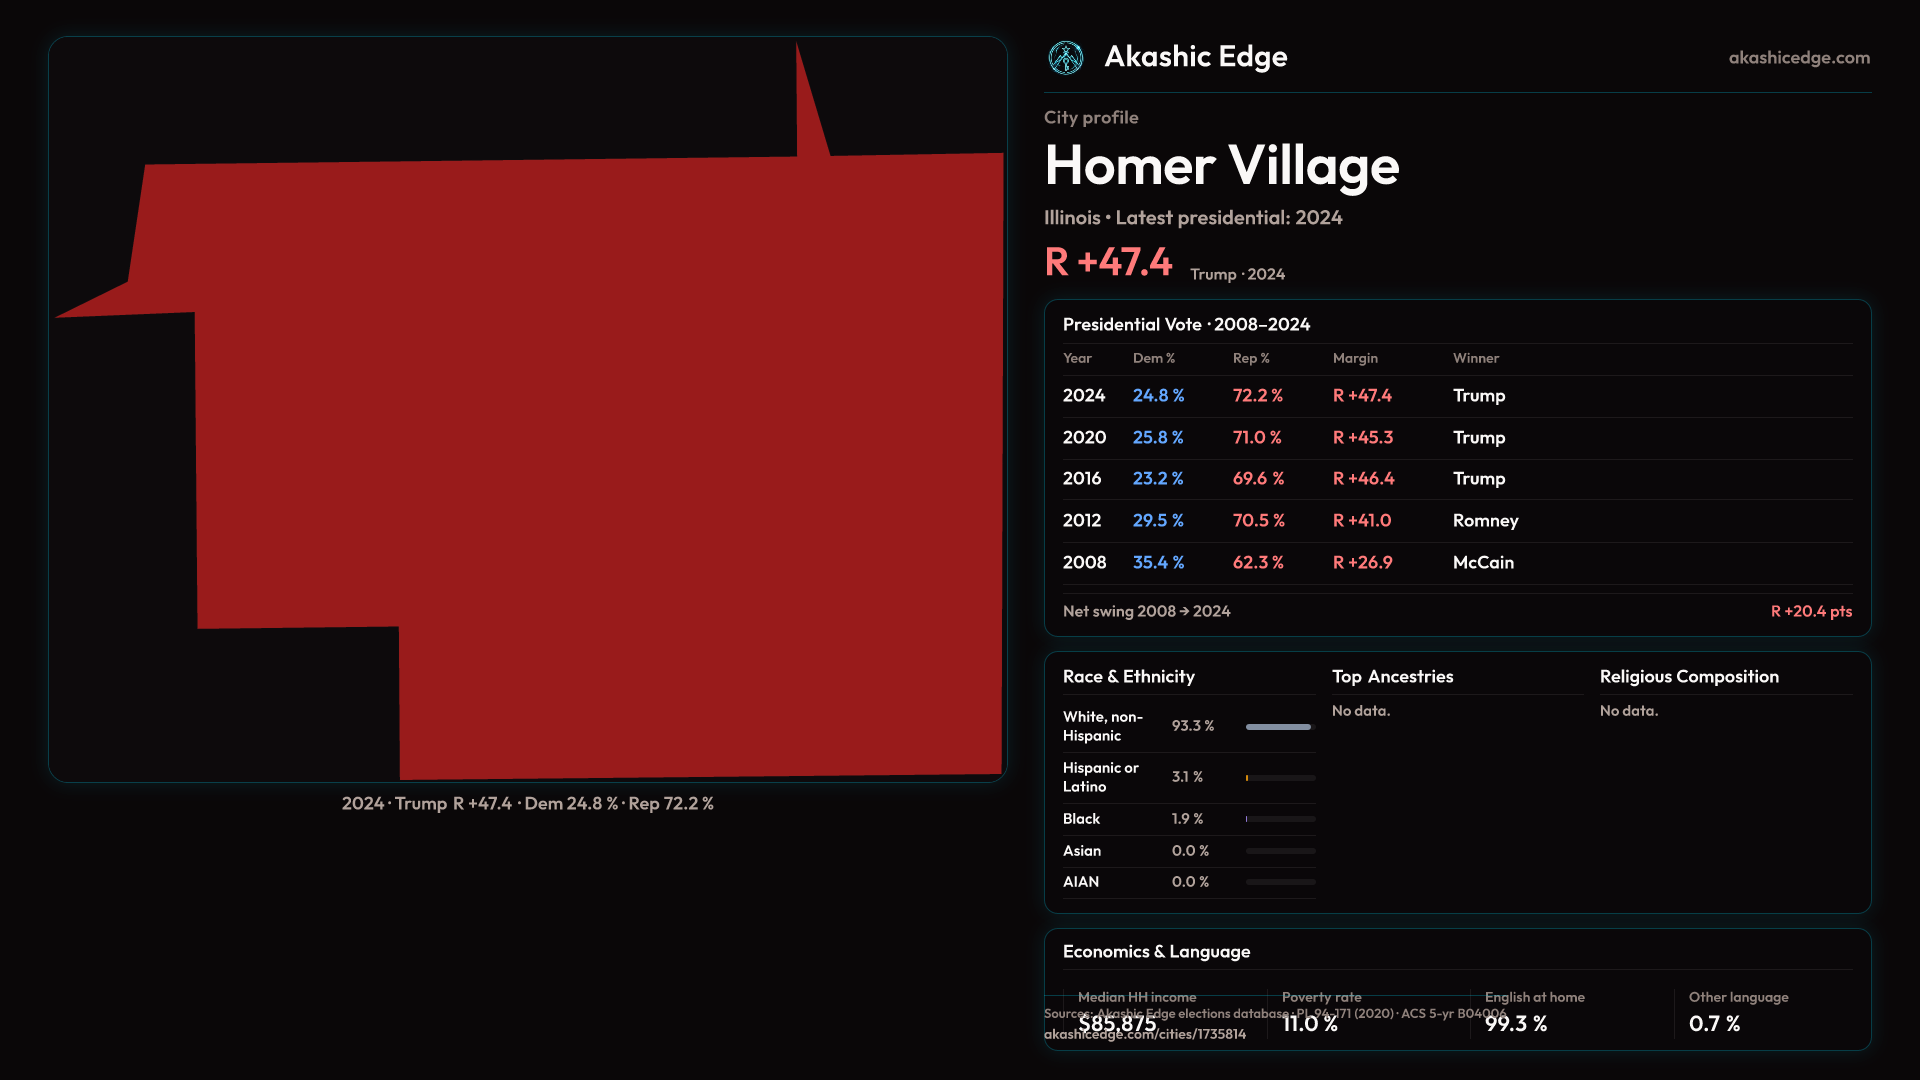Click the Net swing R +20.4 pts value

pos(1810,611)
